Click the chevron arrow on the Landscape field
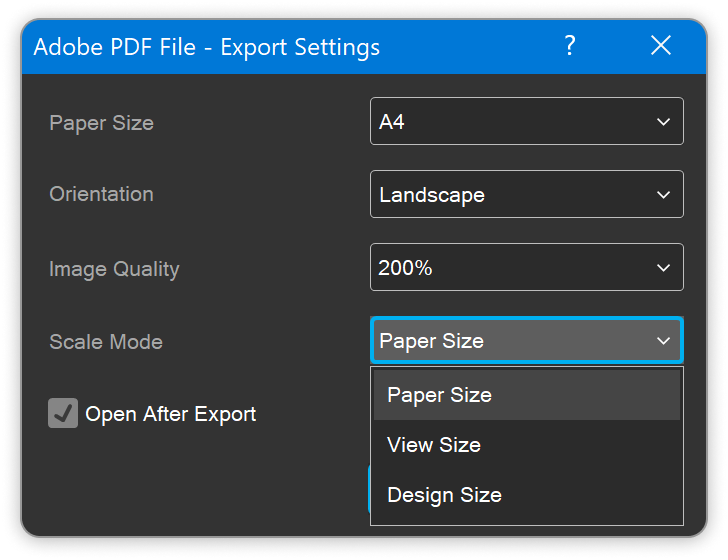The height and width of the screenshot is (560, 728). [x=663, y=195]
